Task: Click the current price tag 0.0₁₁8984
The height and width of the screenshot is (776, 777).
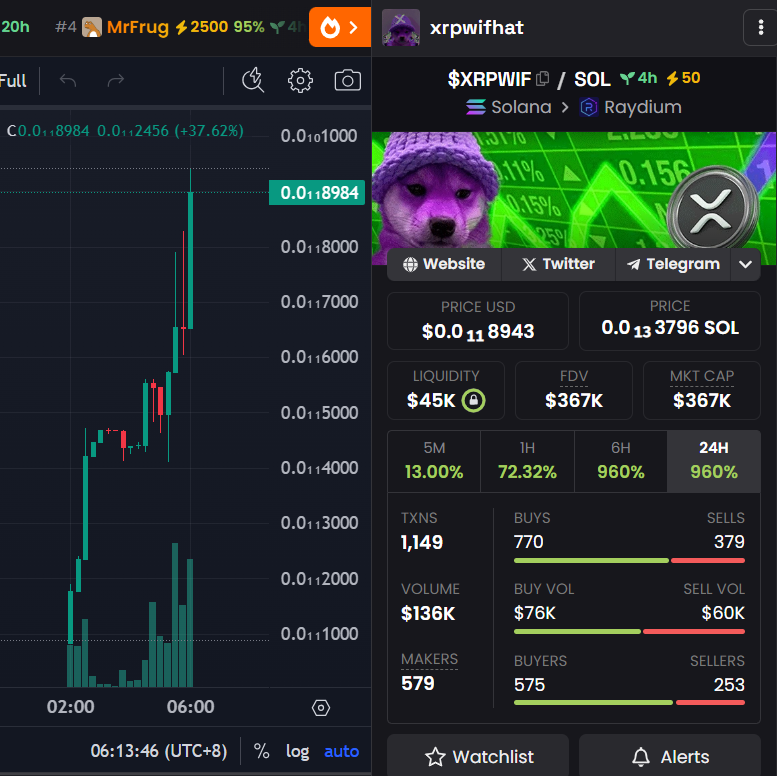Action: point(317,193)
